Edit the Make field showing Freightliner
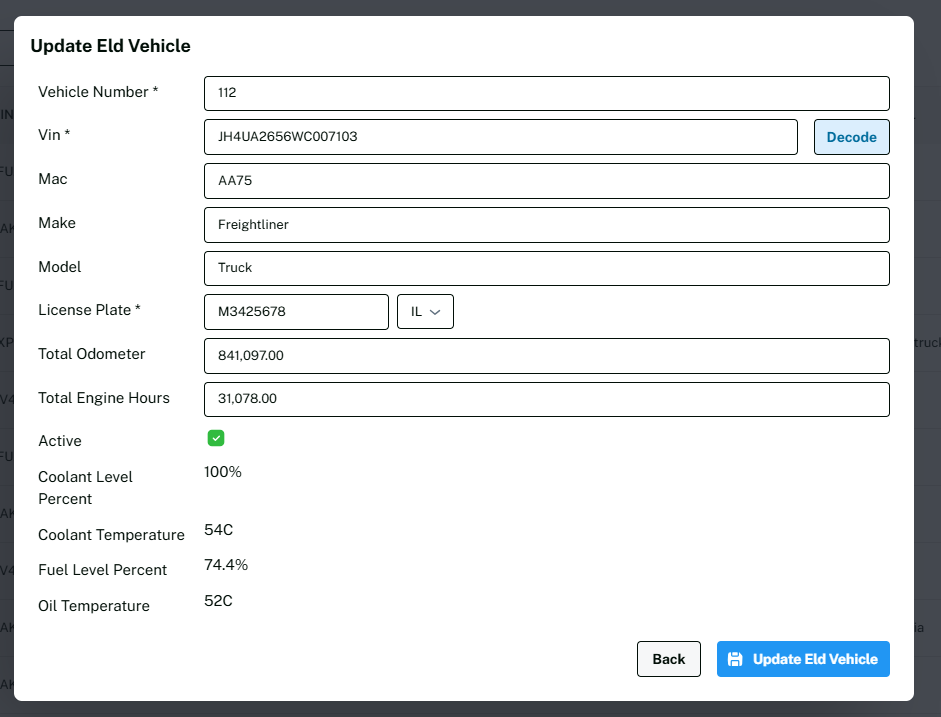The image size is (941, 717). [x=546, y=225]
